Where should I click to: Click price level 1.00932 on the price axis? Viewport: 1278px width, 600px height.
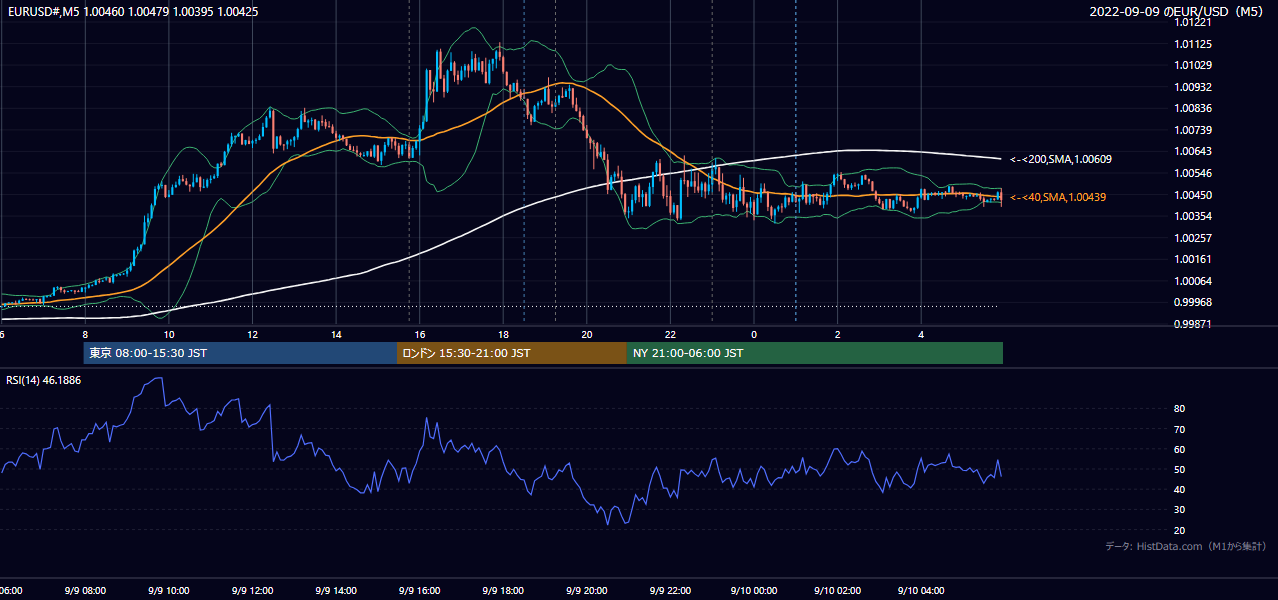click(x=1192, y=88)
